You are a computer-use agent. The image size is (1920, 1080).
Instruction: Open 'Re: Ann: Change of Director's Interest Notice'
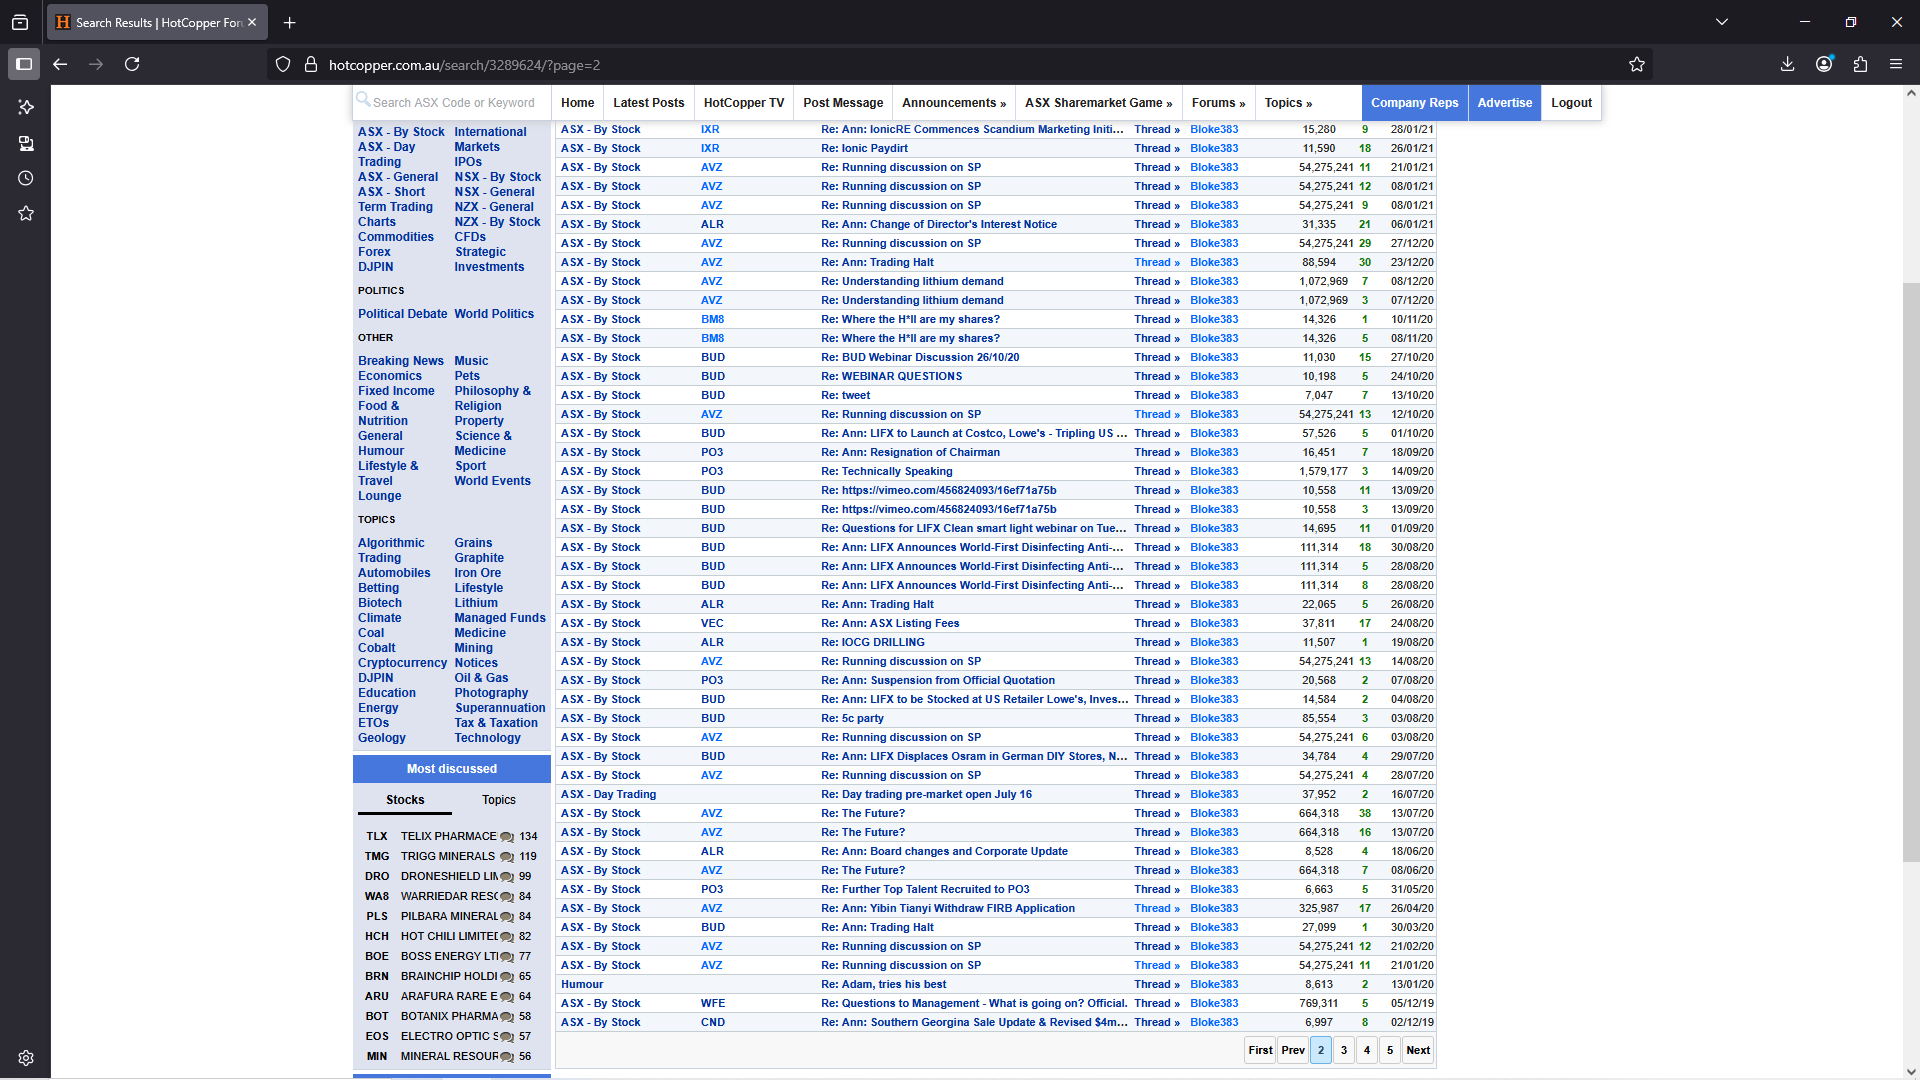pyautogui.click(x=939, y=224)
